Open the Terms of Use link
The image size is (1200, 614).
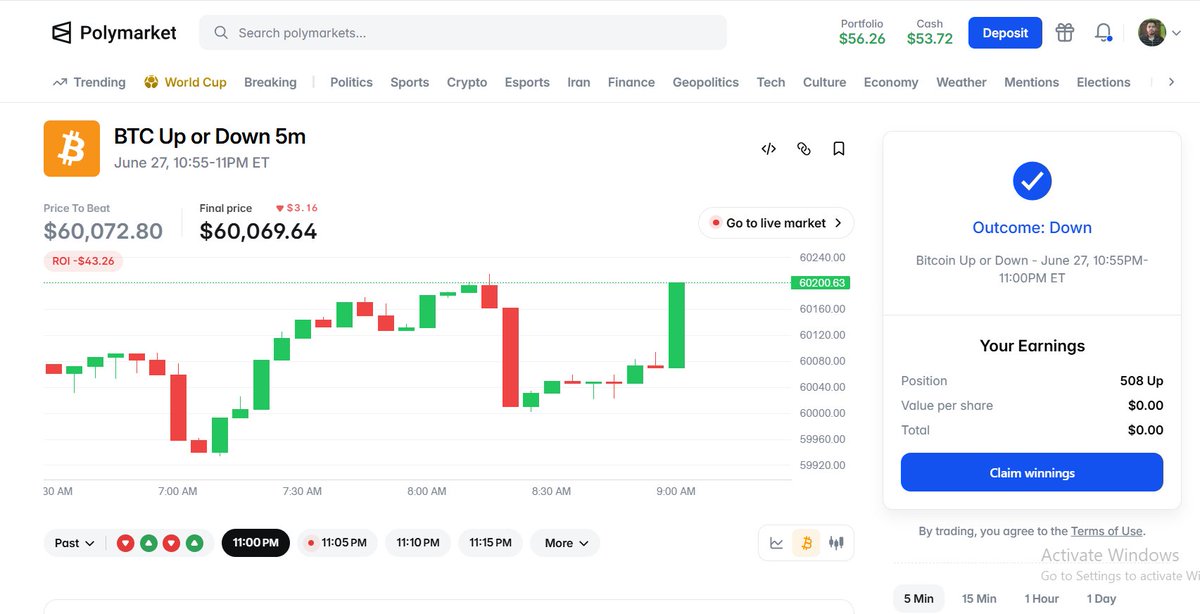coord(1106,531)
